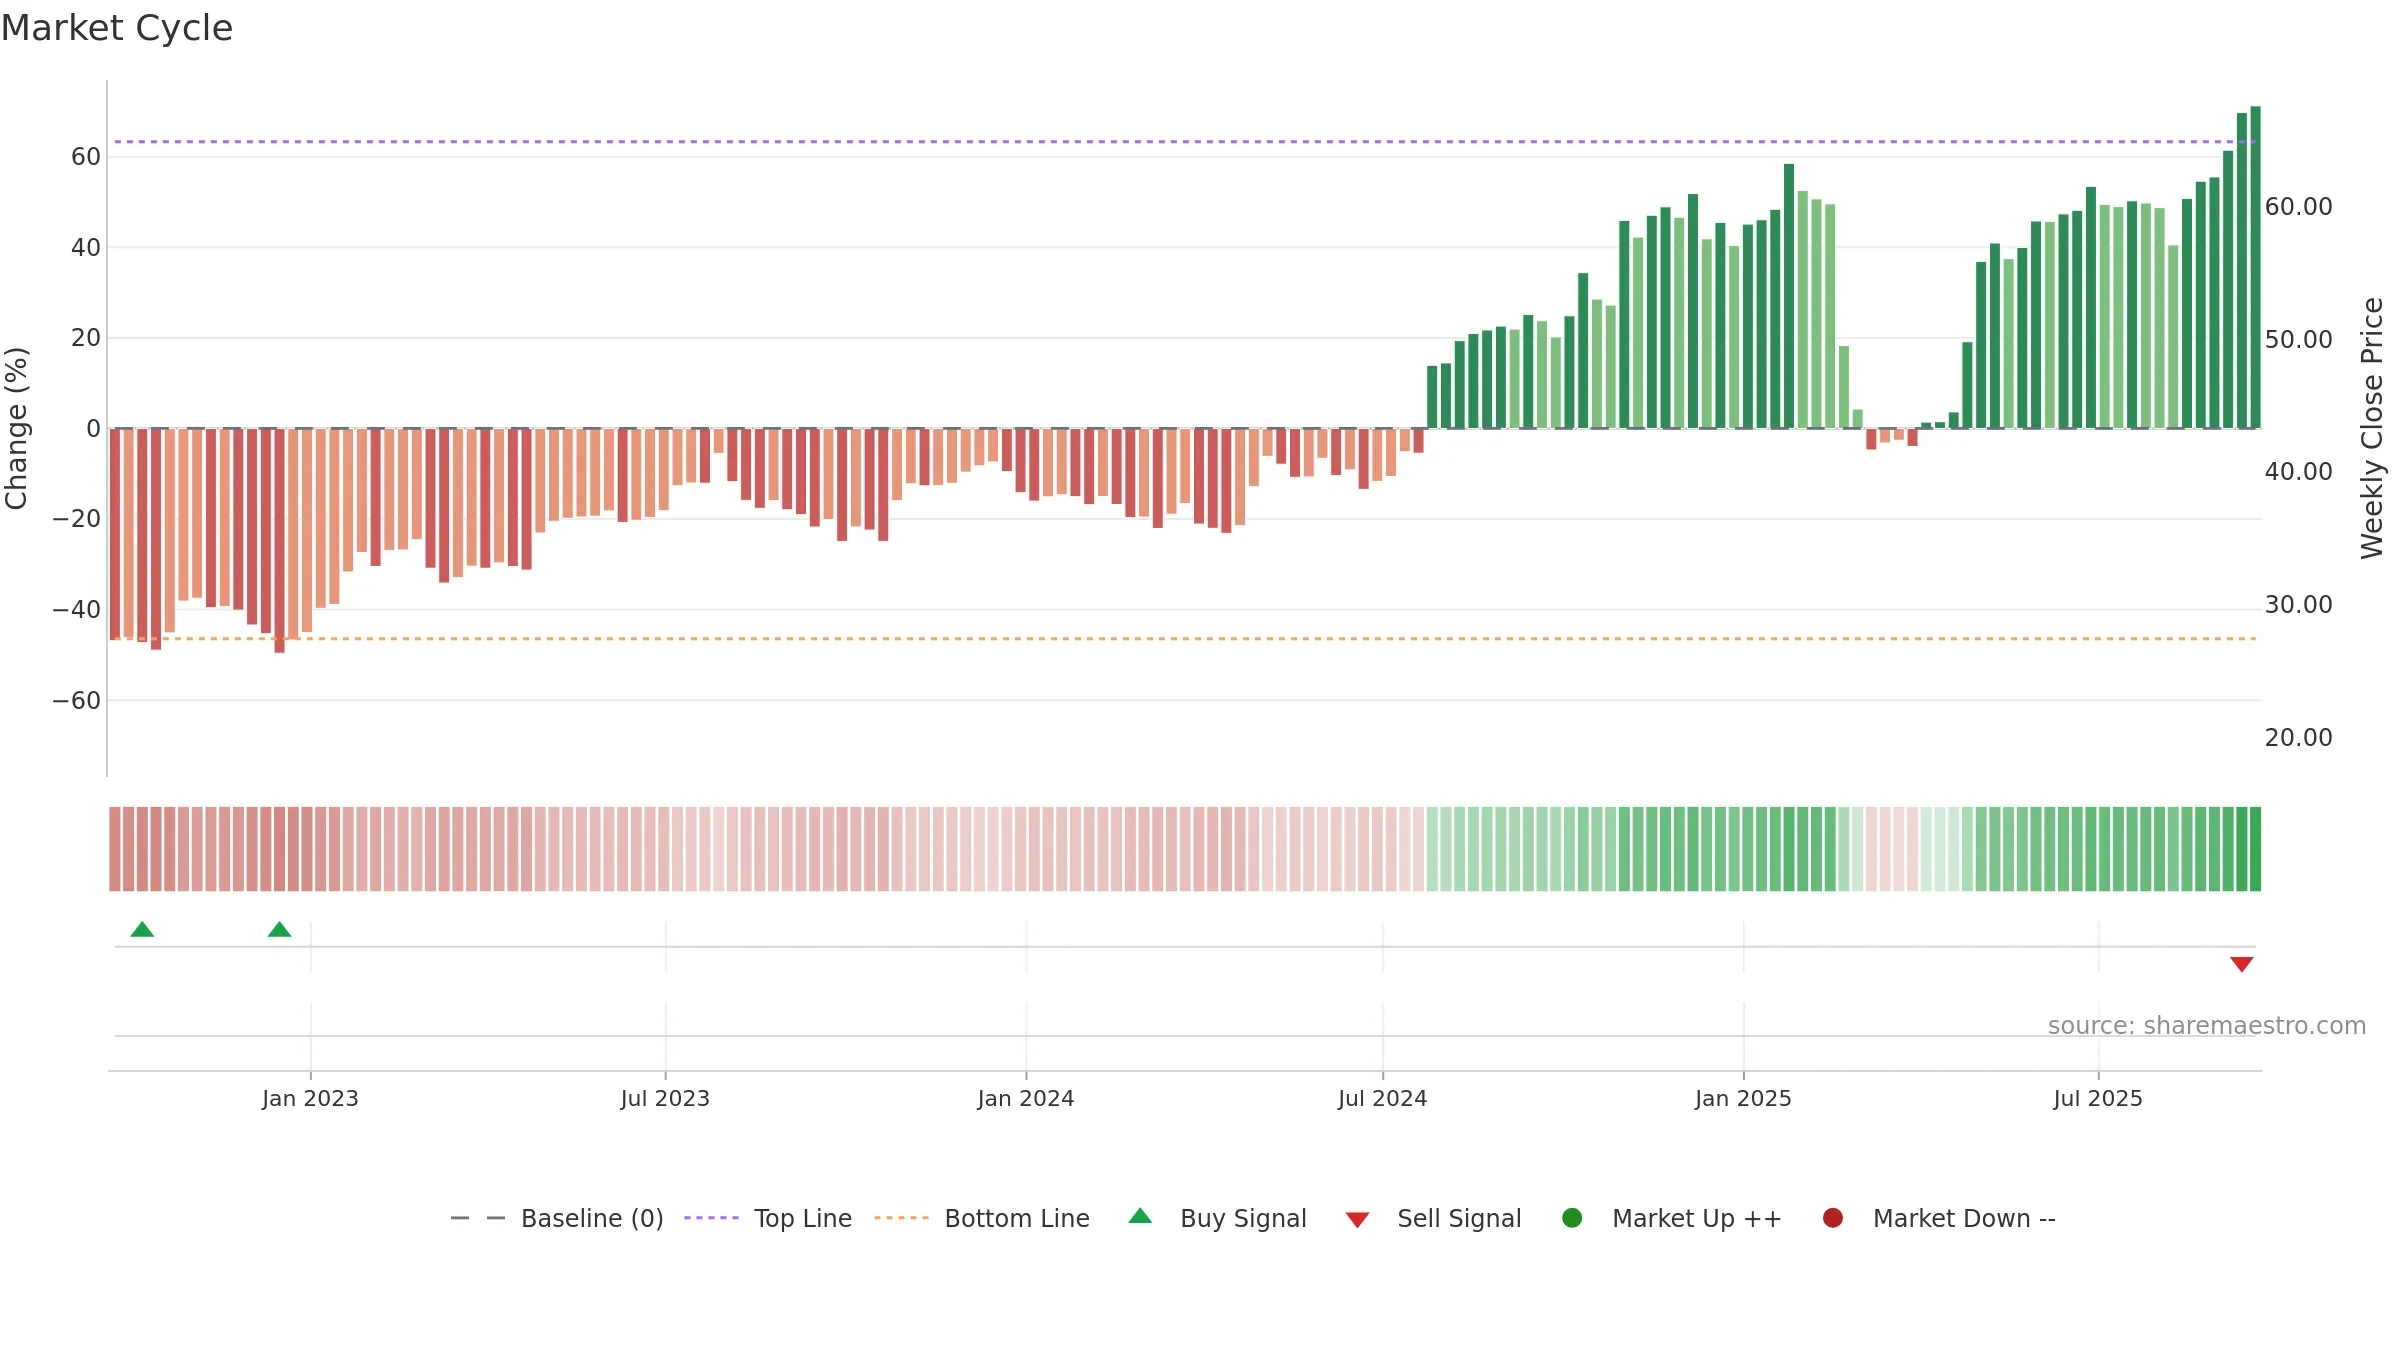
Task: Click the 20.00 price axis label
Action: click(2298, 738)
